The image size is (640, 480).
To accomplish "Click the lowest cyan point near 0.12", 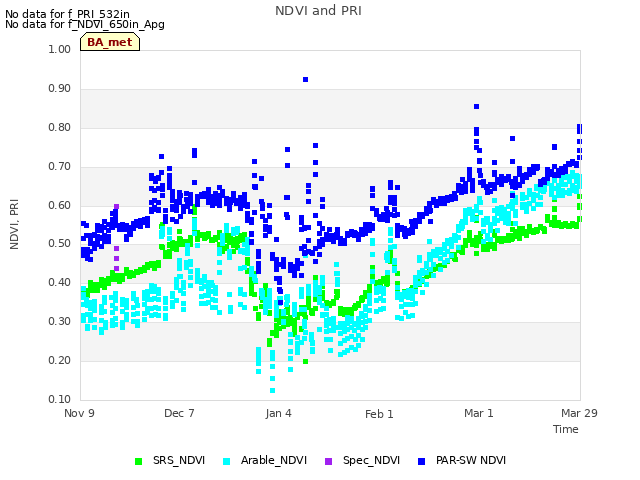I will point(272,391).
